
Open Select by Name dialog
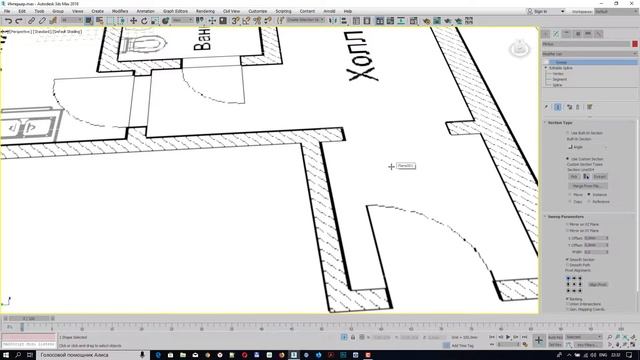click(x=100, y=21)
